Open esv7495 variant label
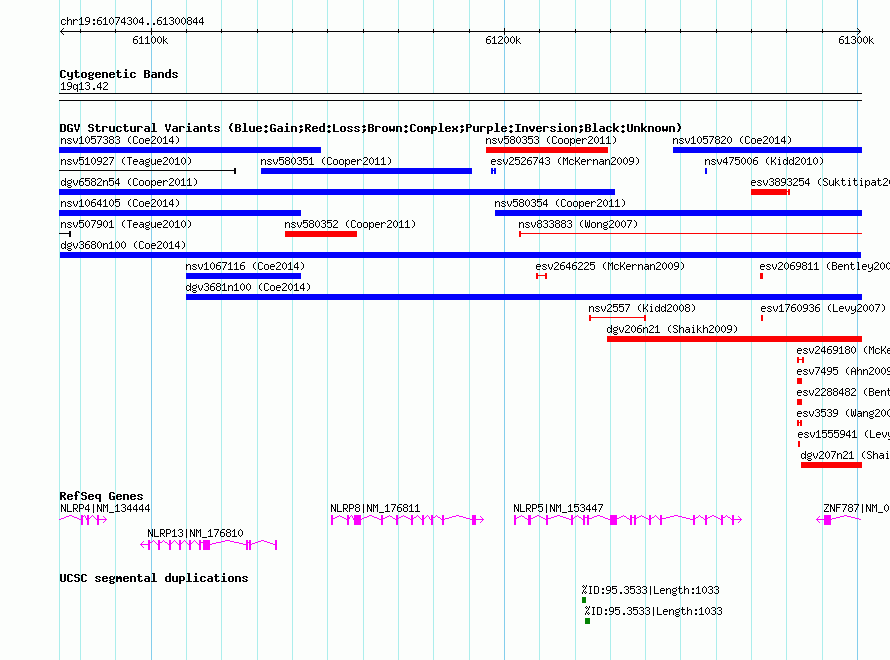Viewport: 890px width, 660px height. pyautogui.click(x=843, y=371)
